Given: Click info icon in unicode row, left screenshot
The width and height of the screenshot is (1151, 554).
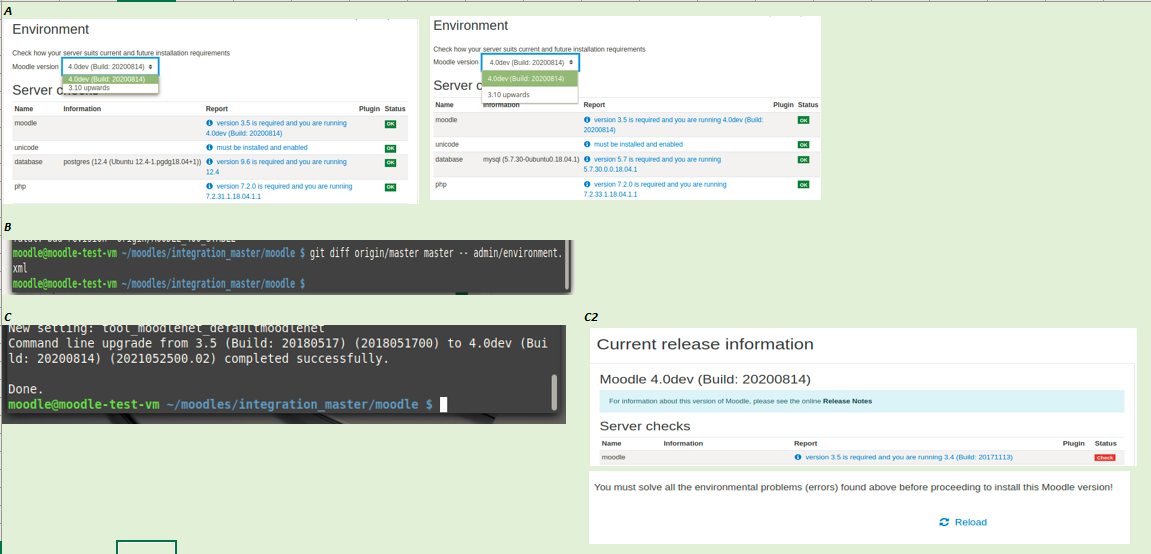Looking at the screenshot, I should click(x=209, y=147).
